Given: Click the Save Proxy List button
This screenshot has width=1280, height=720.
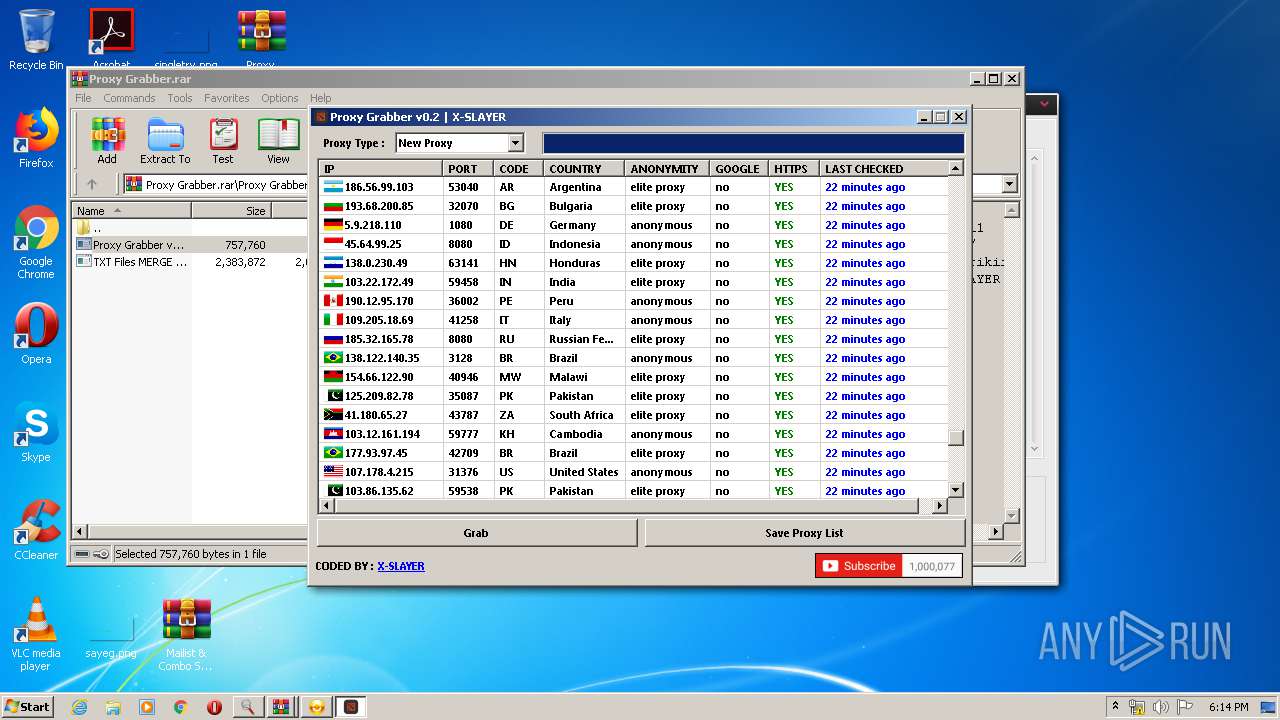Looking at the screenshot, I should [804, 533].
